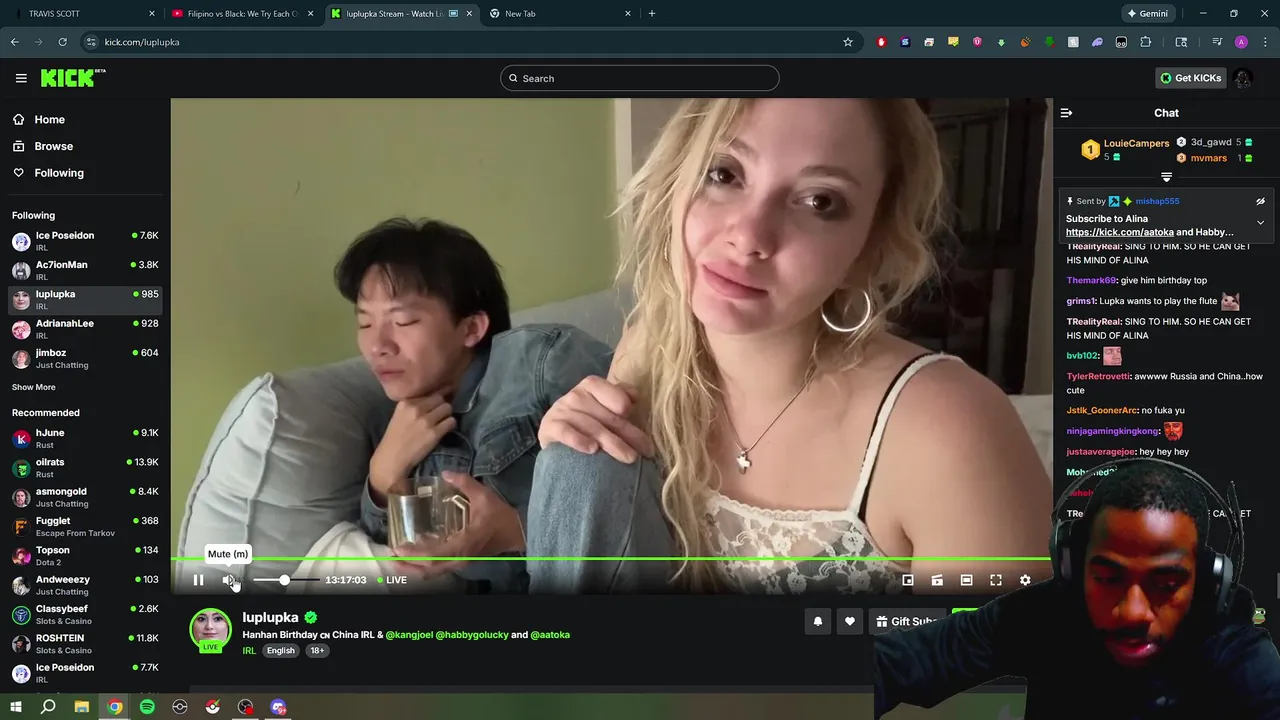Click the address bar URL kick.com/luplupka
1280x720 pixels.
click(142, 42)
